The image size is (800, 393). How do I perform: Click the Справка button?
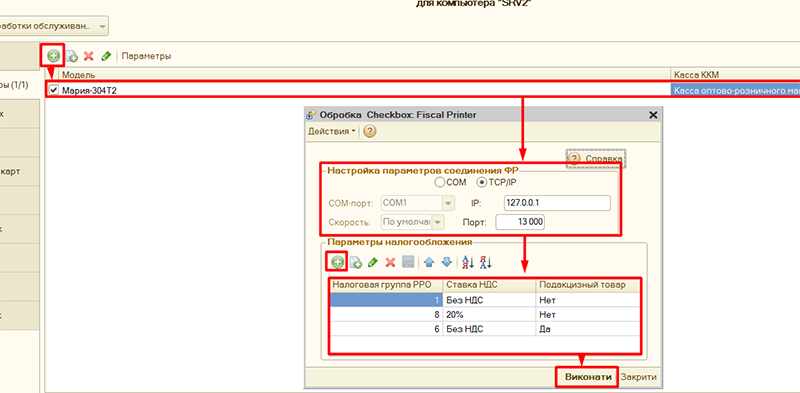click(x=596, y=159)
